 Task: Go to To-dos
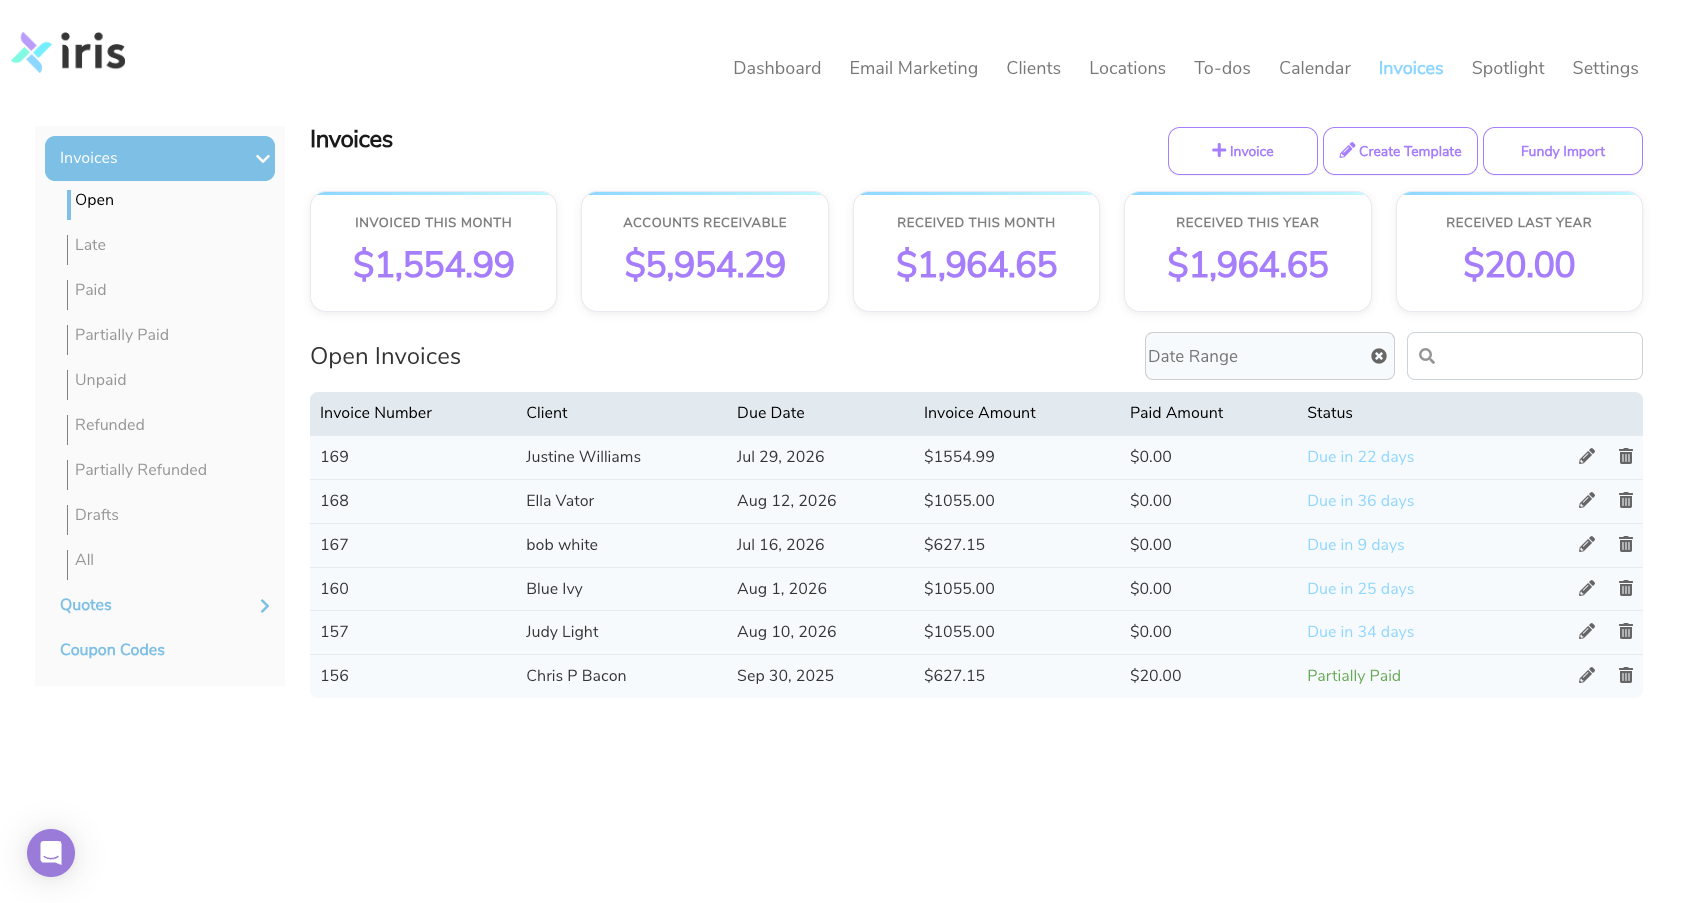1222,68
